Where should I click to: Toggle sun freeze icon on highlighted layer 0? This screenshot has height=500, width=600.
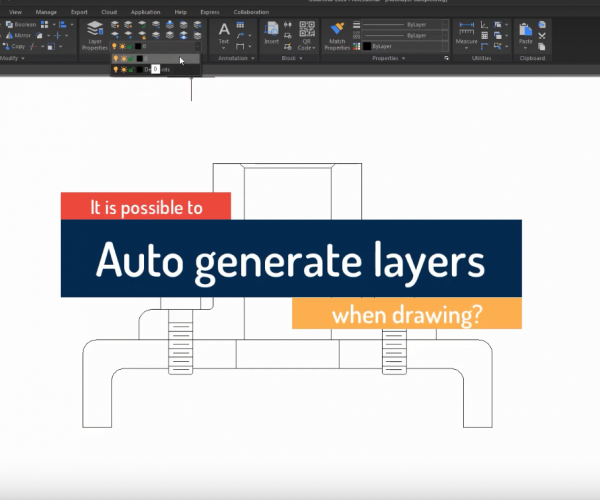124,59
